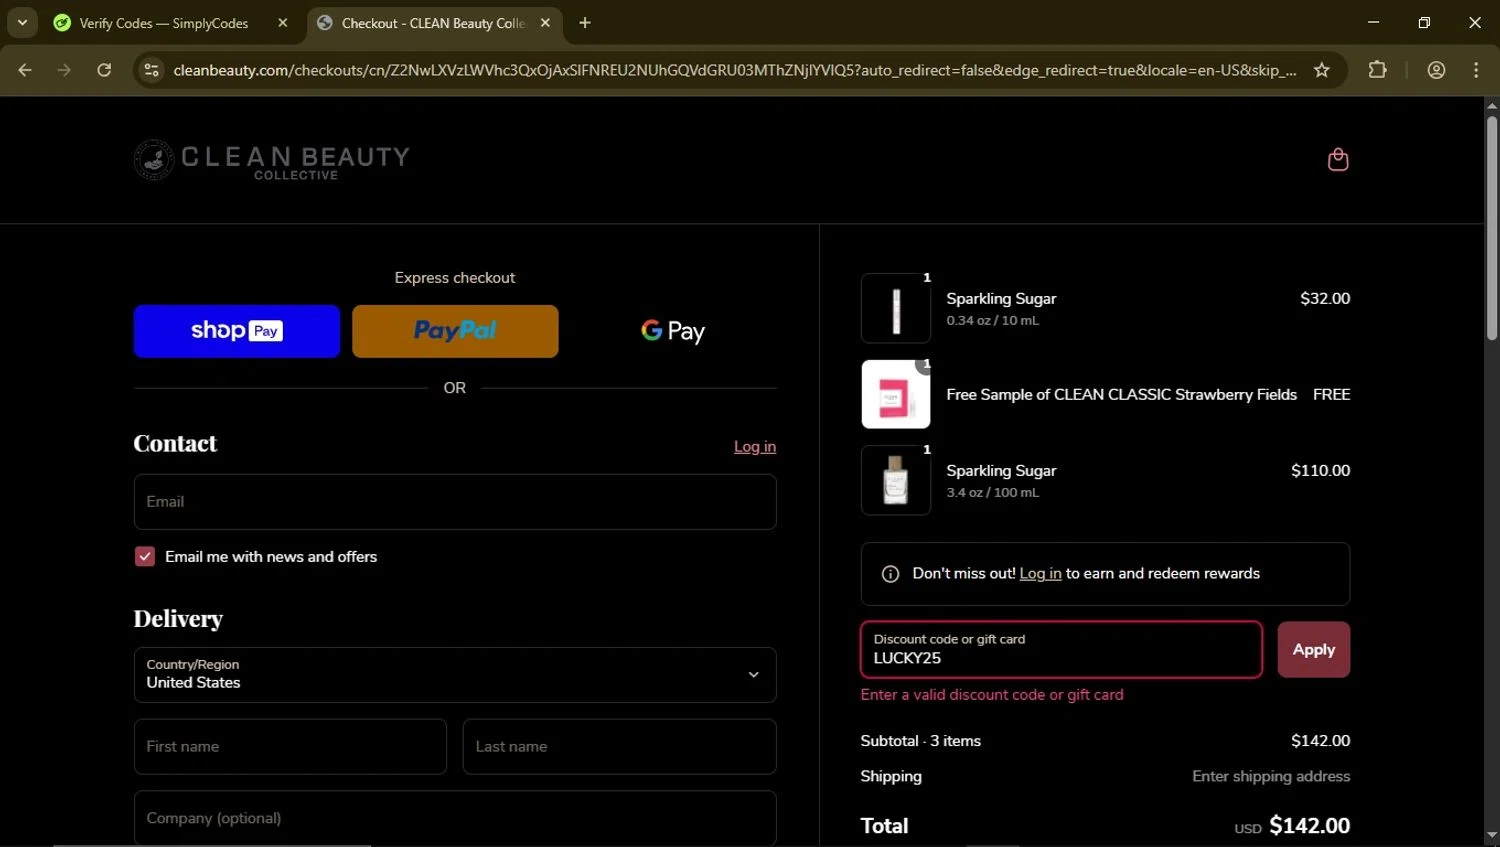
Task: Bookmark this page with star icon
Action: point(1322,70)
